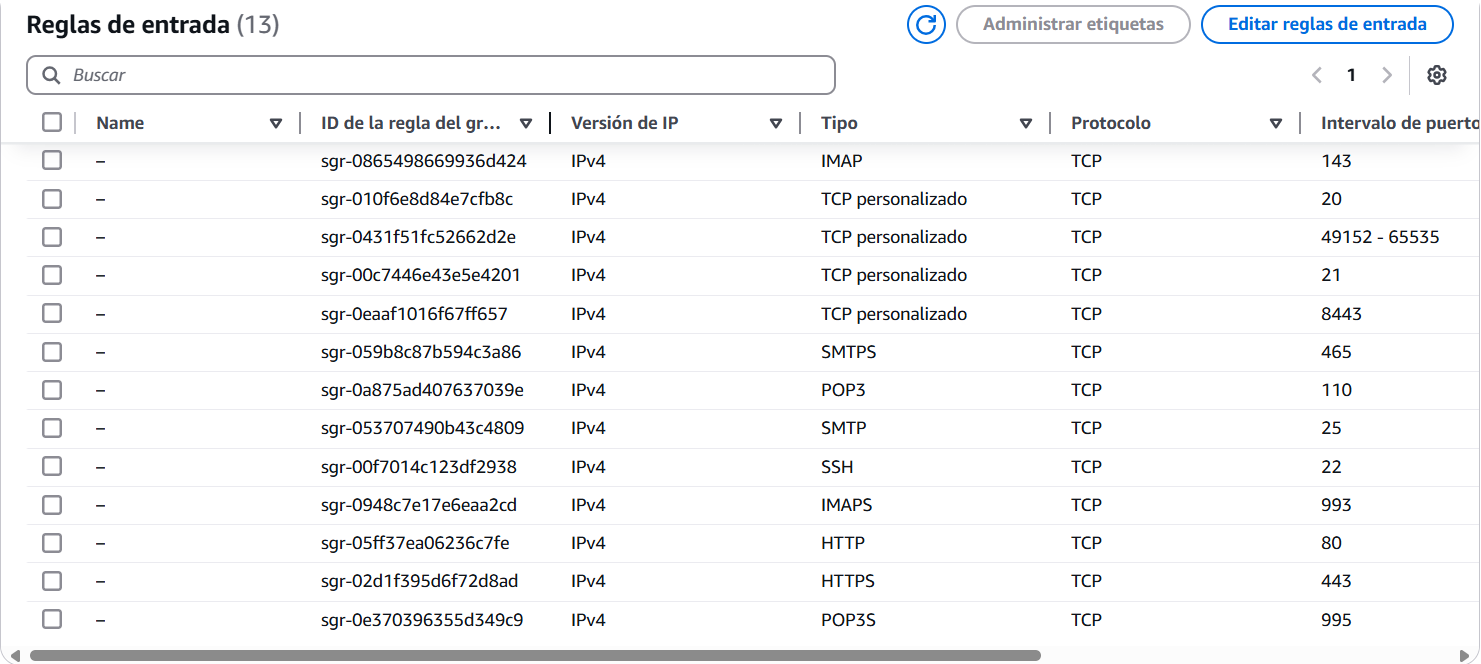1481x664 pixels.
Task: Open table preferences gear icon
Action: (1437, 75)
